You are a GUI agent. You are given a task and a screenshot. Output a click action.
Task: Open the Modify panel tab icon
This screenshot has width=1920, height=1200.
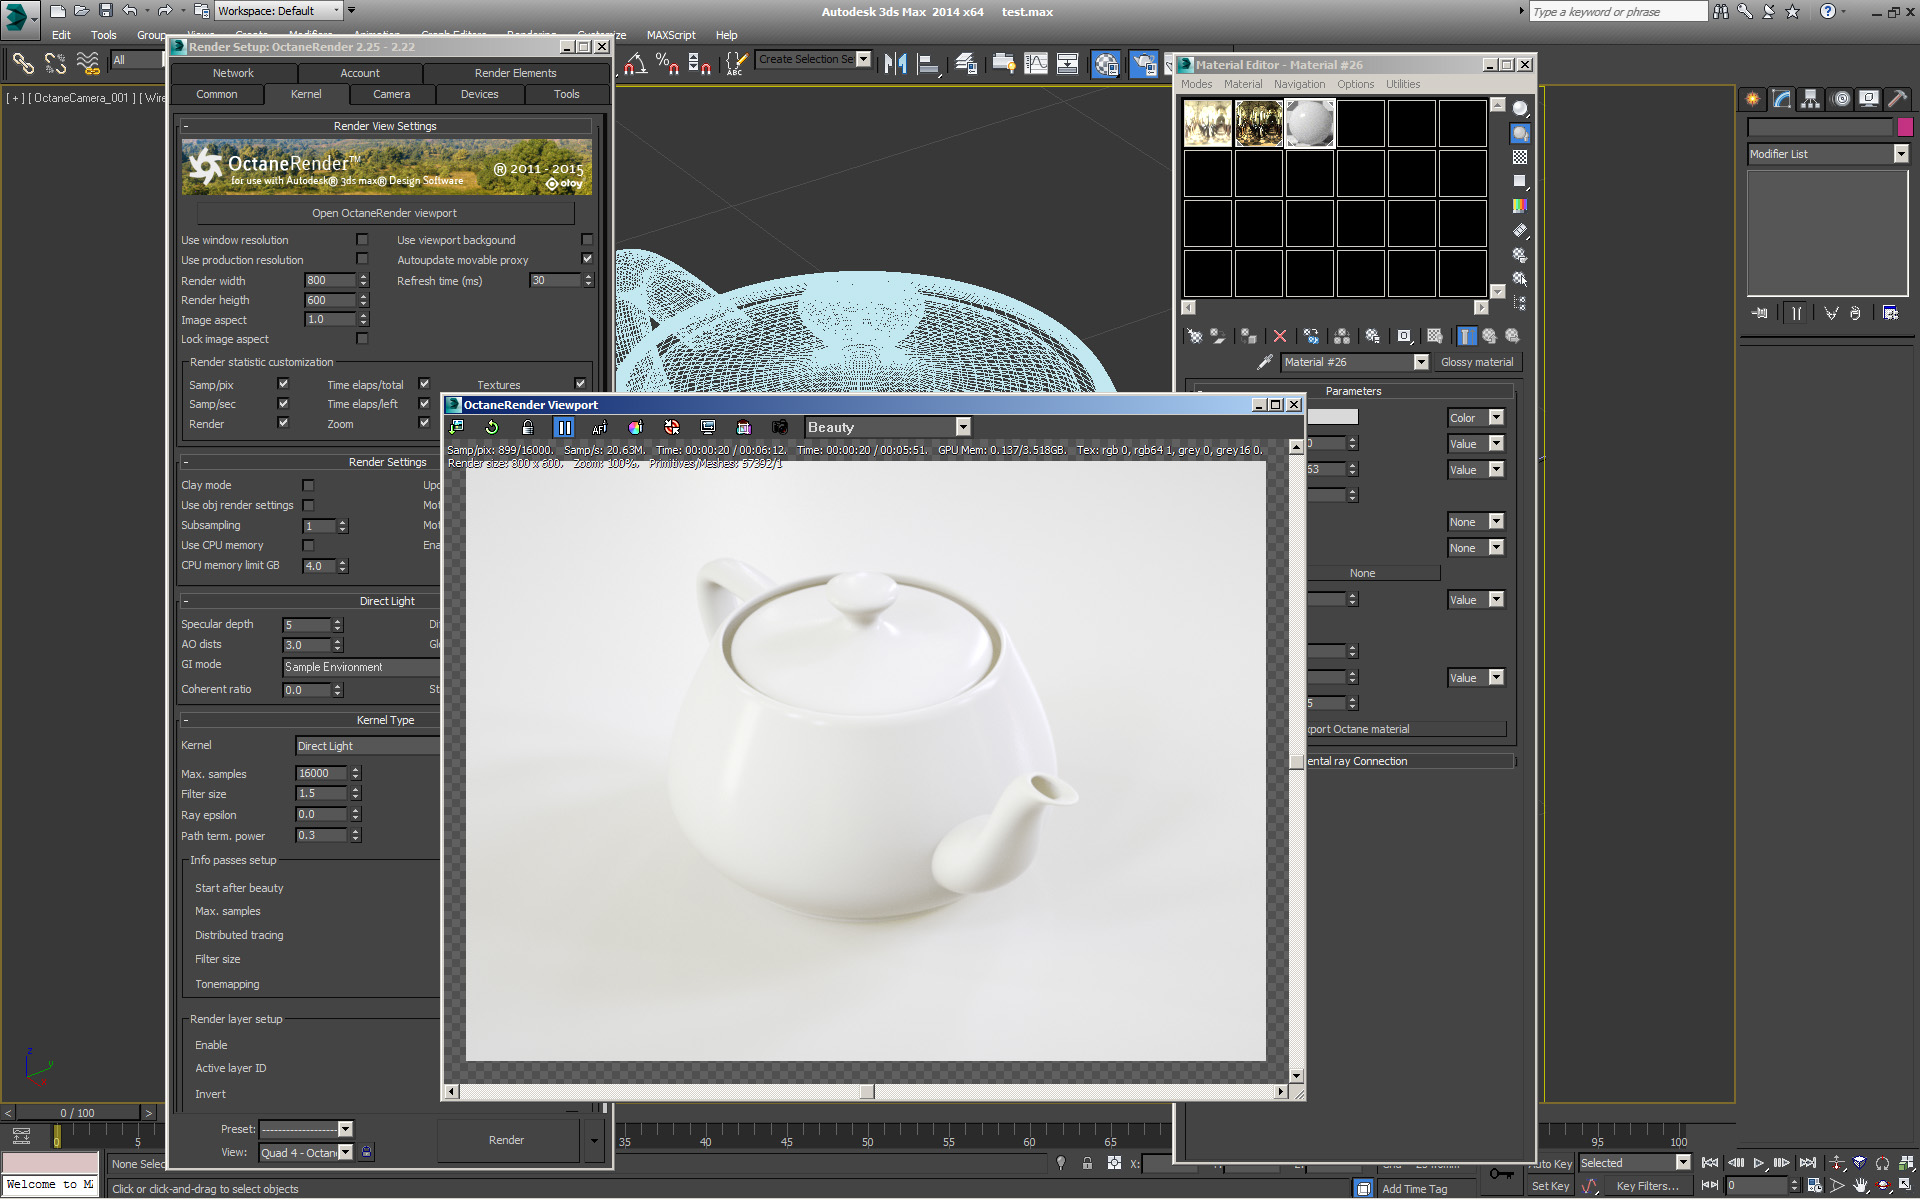pos(1781,99)
